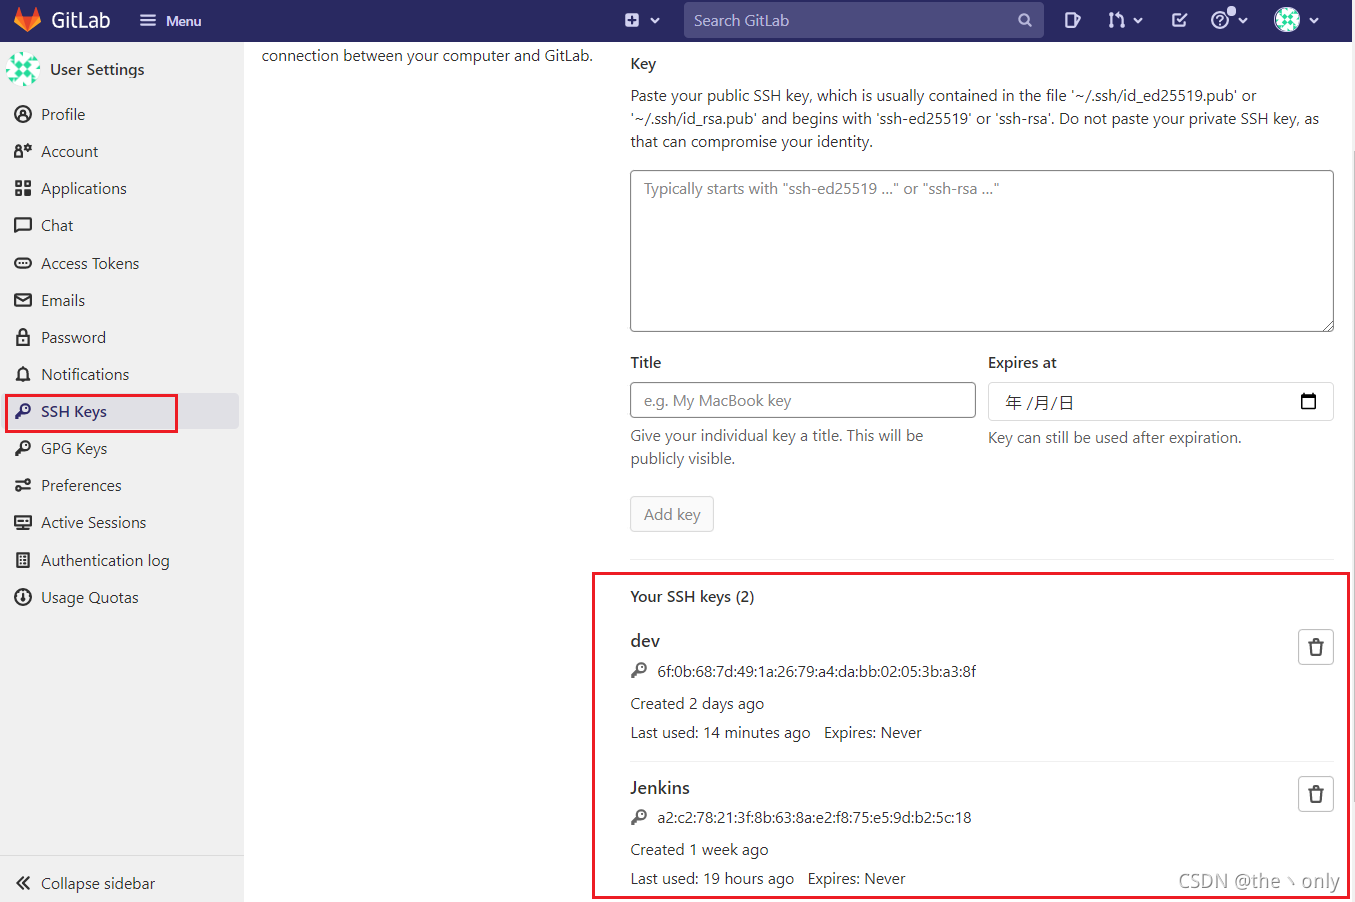Click the Password lock icon
1355x902 pixels.
click(23, 337)
